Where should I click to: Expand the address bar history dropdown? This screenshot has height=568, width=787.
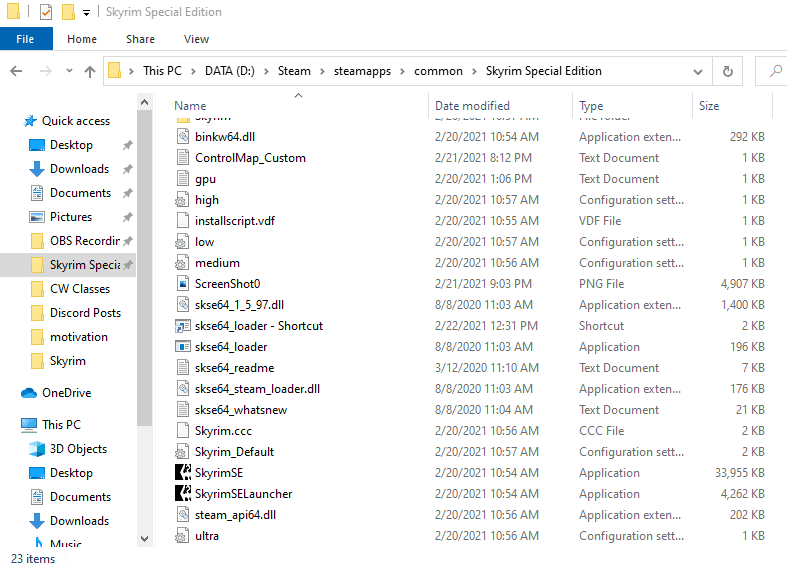[x=698, y=72]
